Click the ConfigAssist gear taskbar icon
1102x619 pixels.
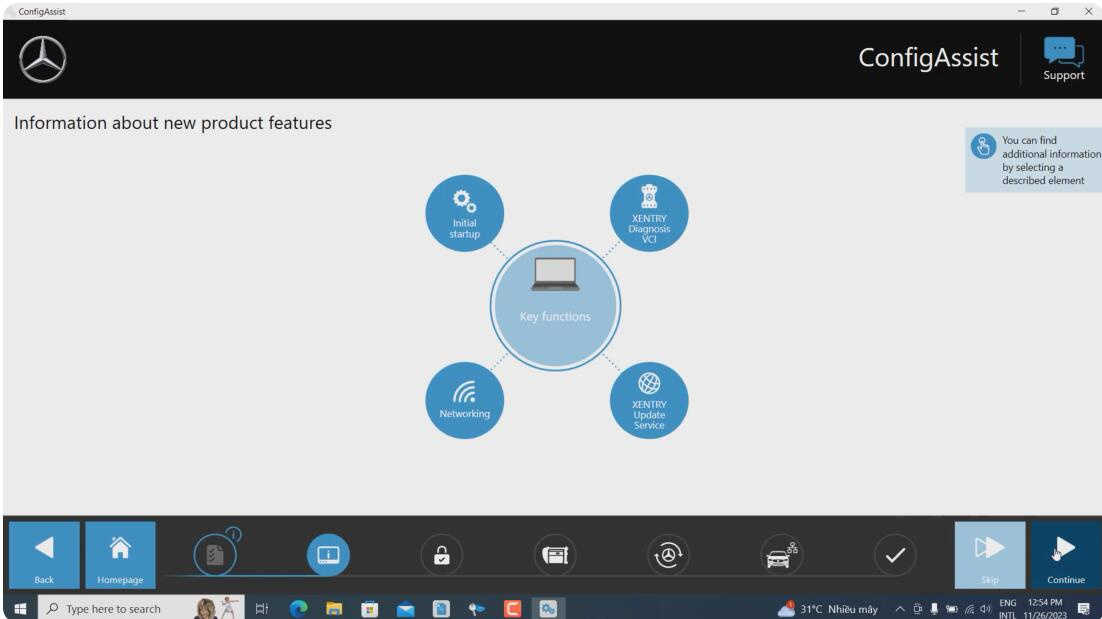[547, 608]
